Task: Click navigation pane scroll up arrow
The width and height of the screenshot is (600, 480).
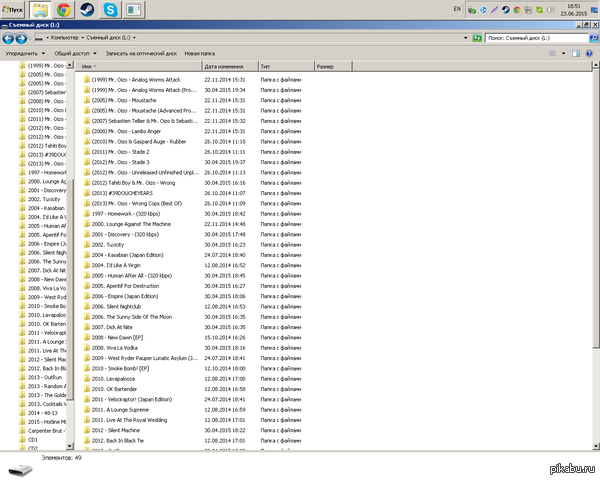Action: (70, 65)
